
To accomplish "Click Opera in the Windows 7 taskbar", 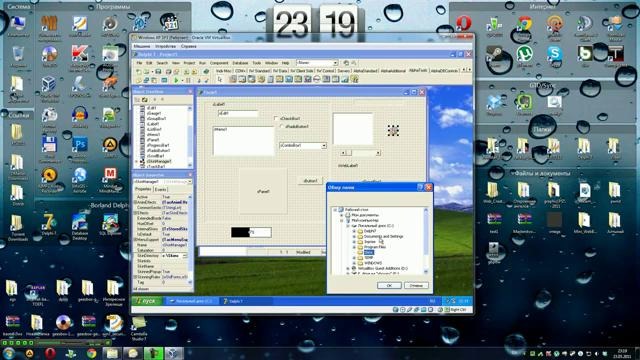I will pos(50,353).
